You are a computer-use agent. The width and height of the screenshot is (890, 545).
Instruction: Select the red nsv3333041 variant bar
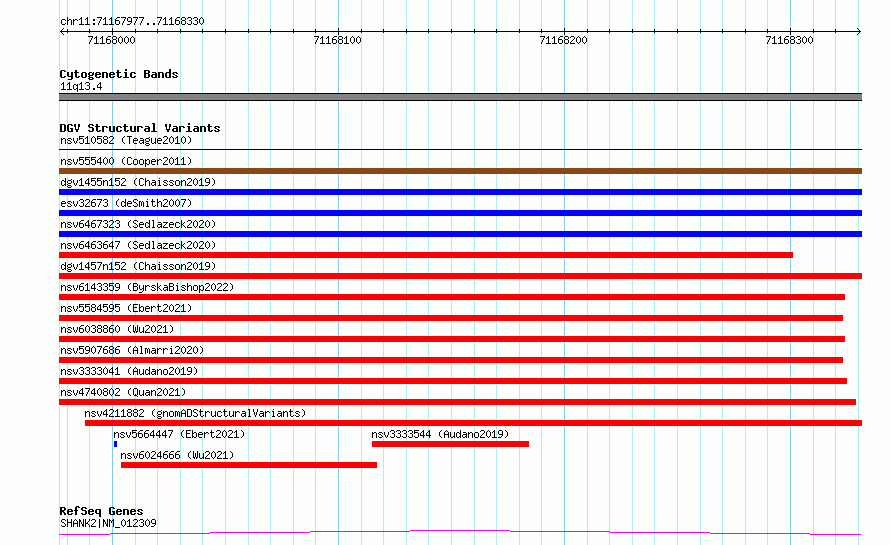[x=453, y=381]
